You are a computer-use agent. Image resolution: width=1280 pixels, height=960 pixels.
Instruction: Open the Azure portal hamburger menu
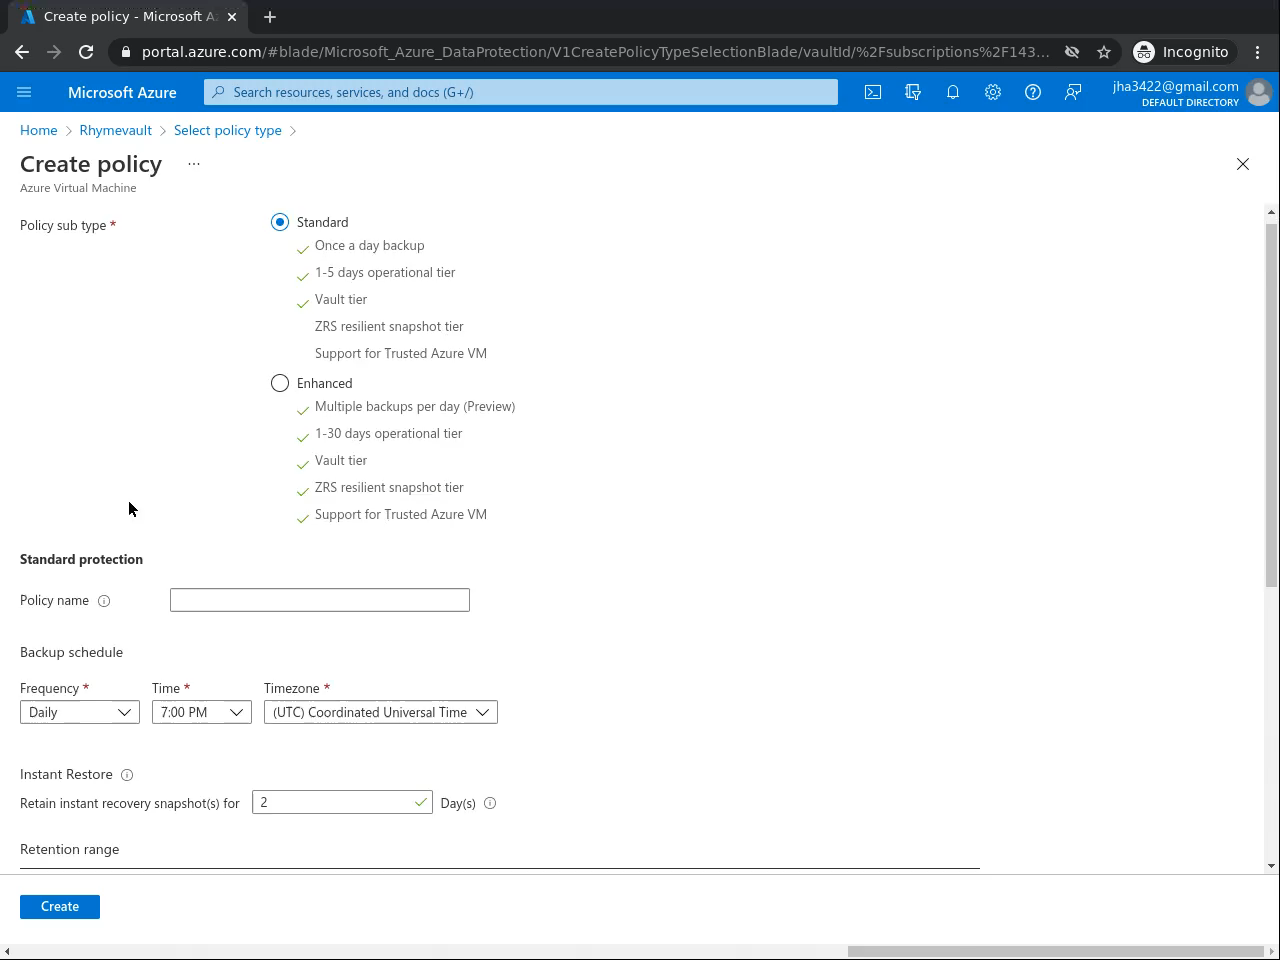(x=24, y=92)
